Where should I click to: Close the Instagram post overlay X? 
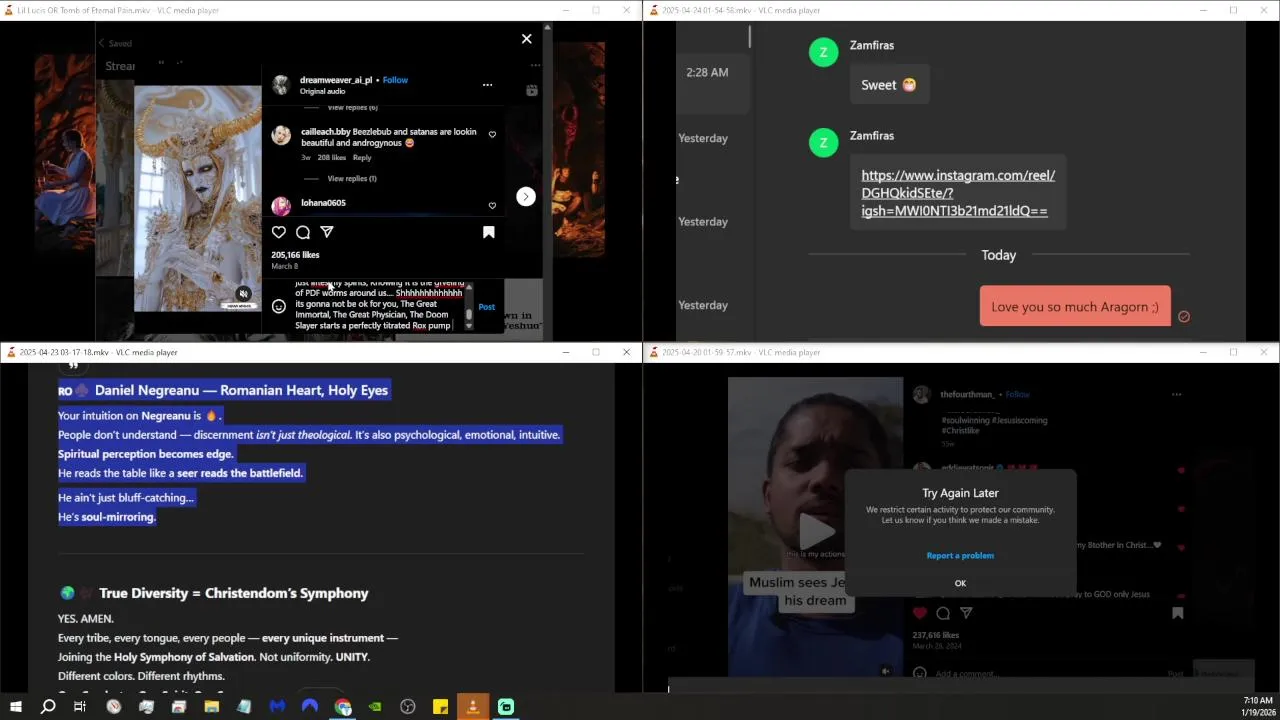coord(527,39)
